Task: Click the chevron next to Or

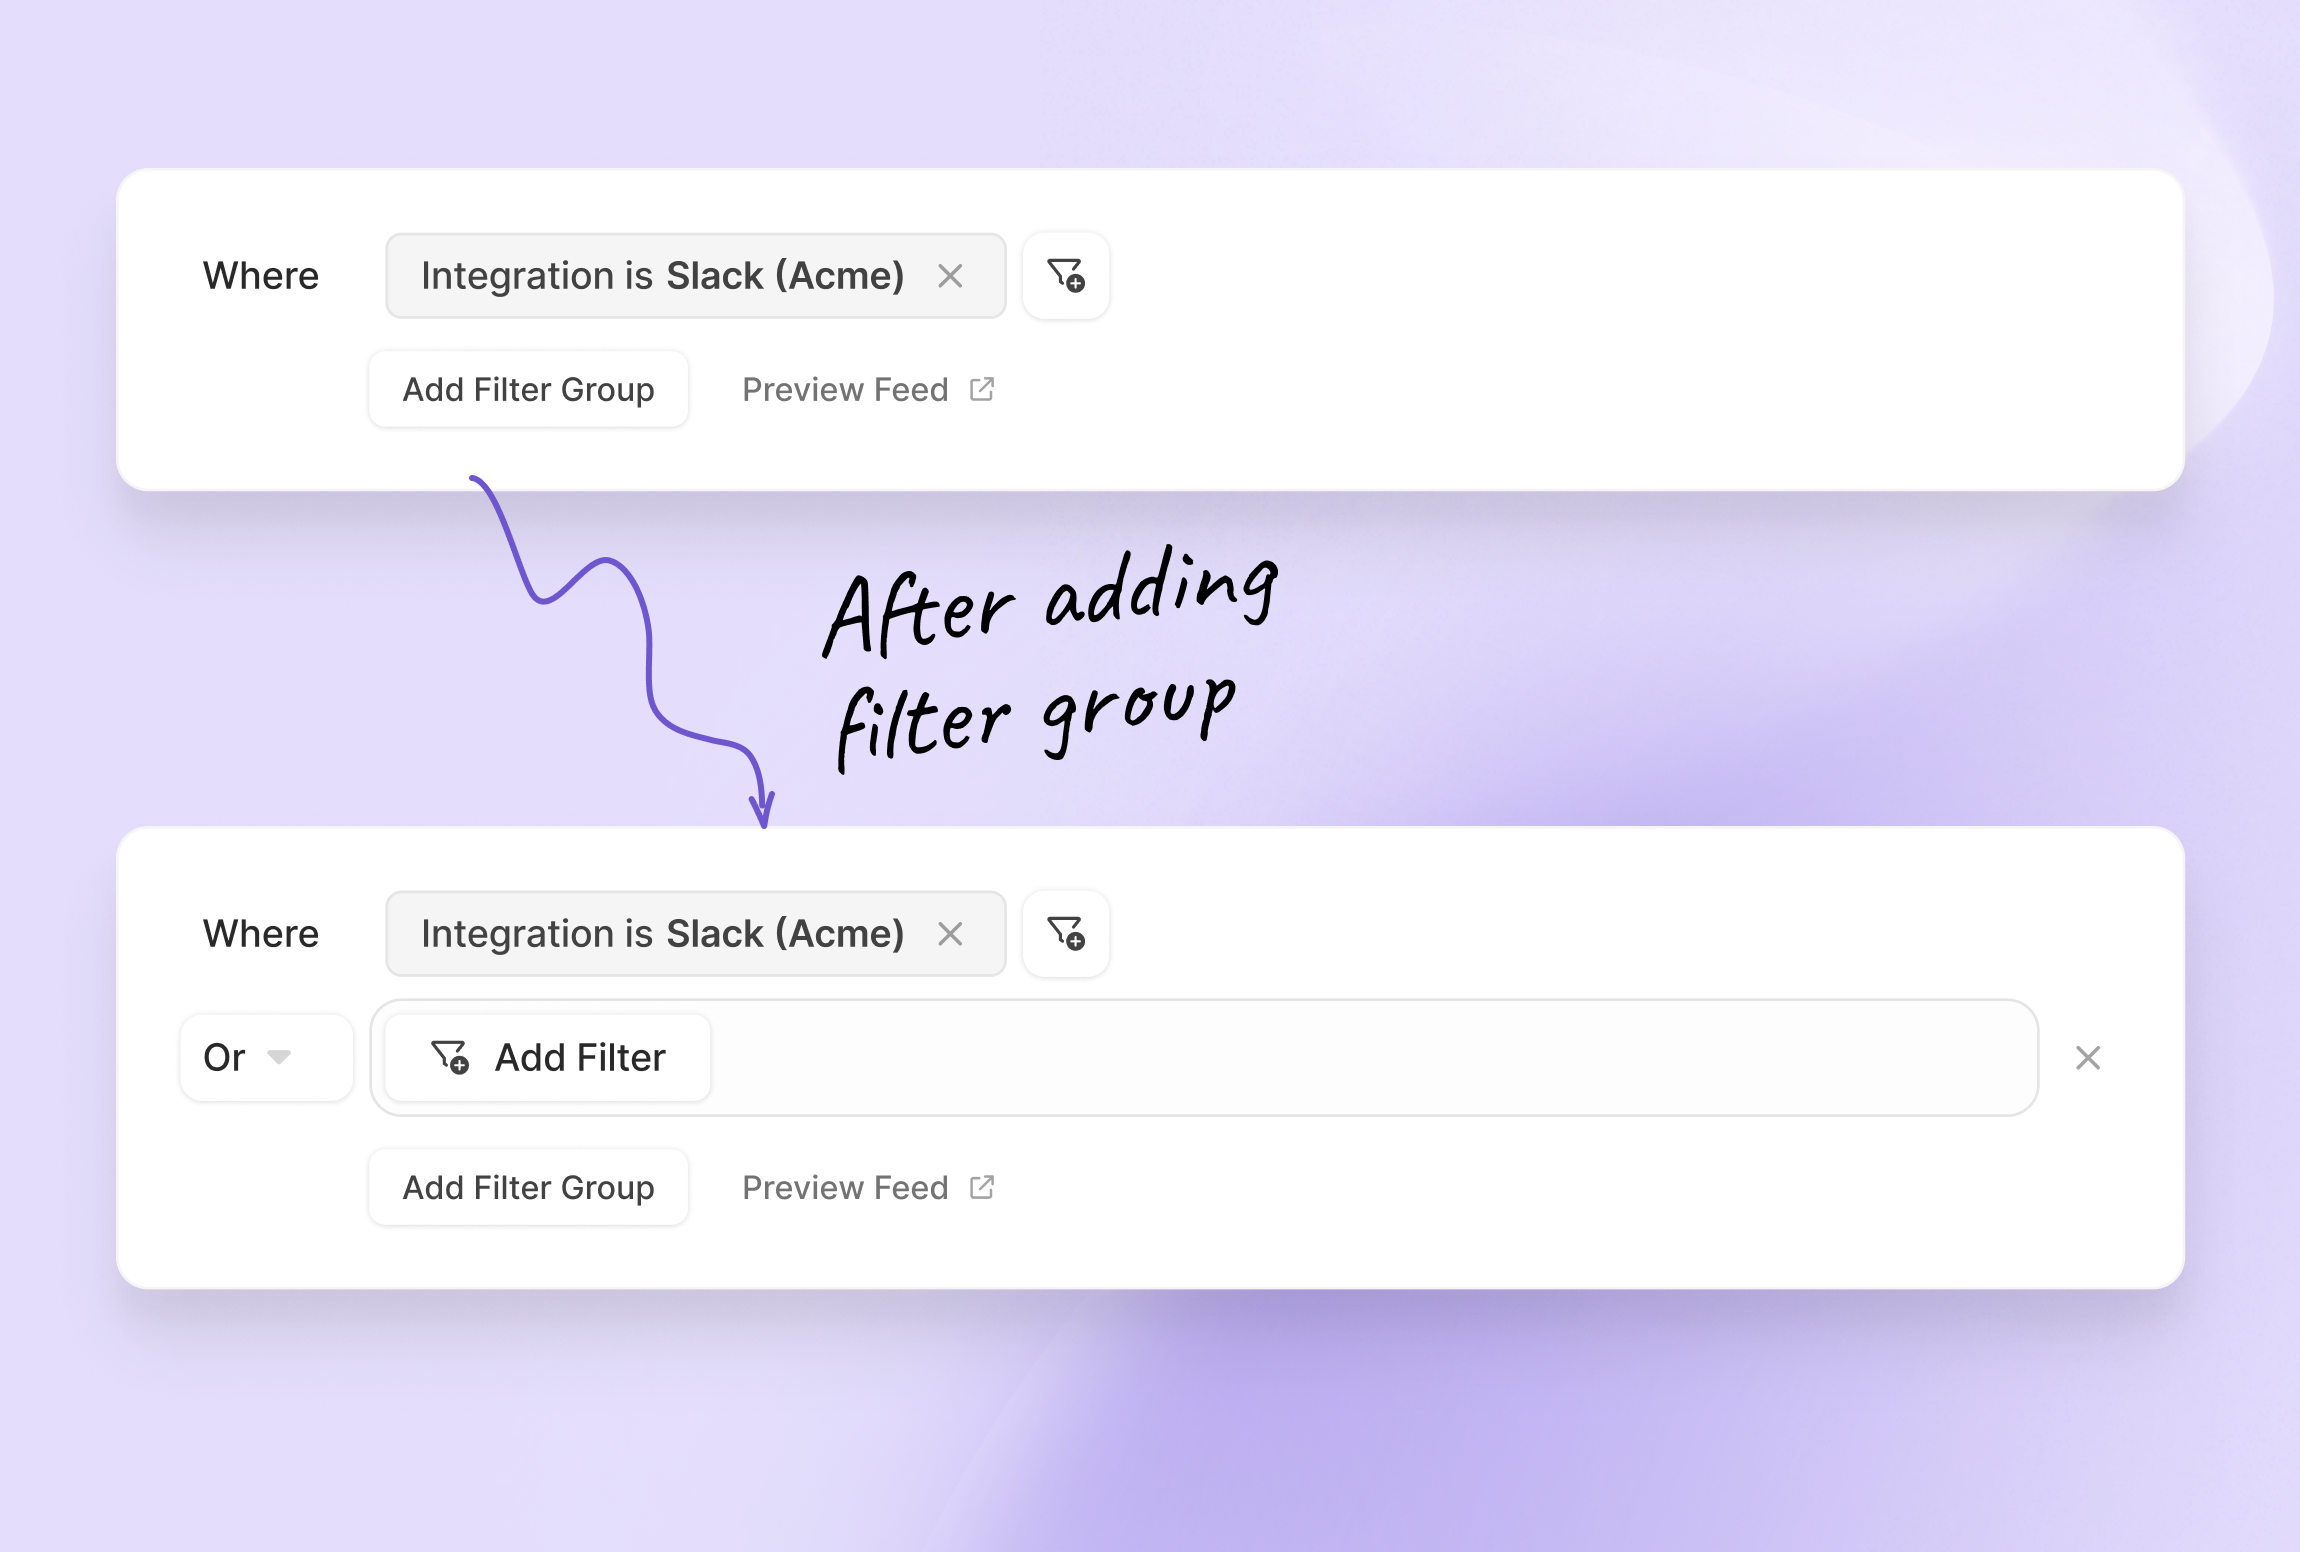Action: point(281,1058)
